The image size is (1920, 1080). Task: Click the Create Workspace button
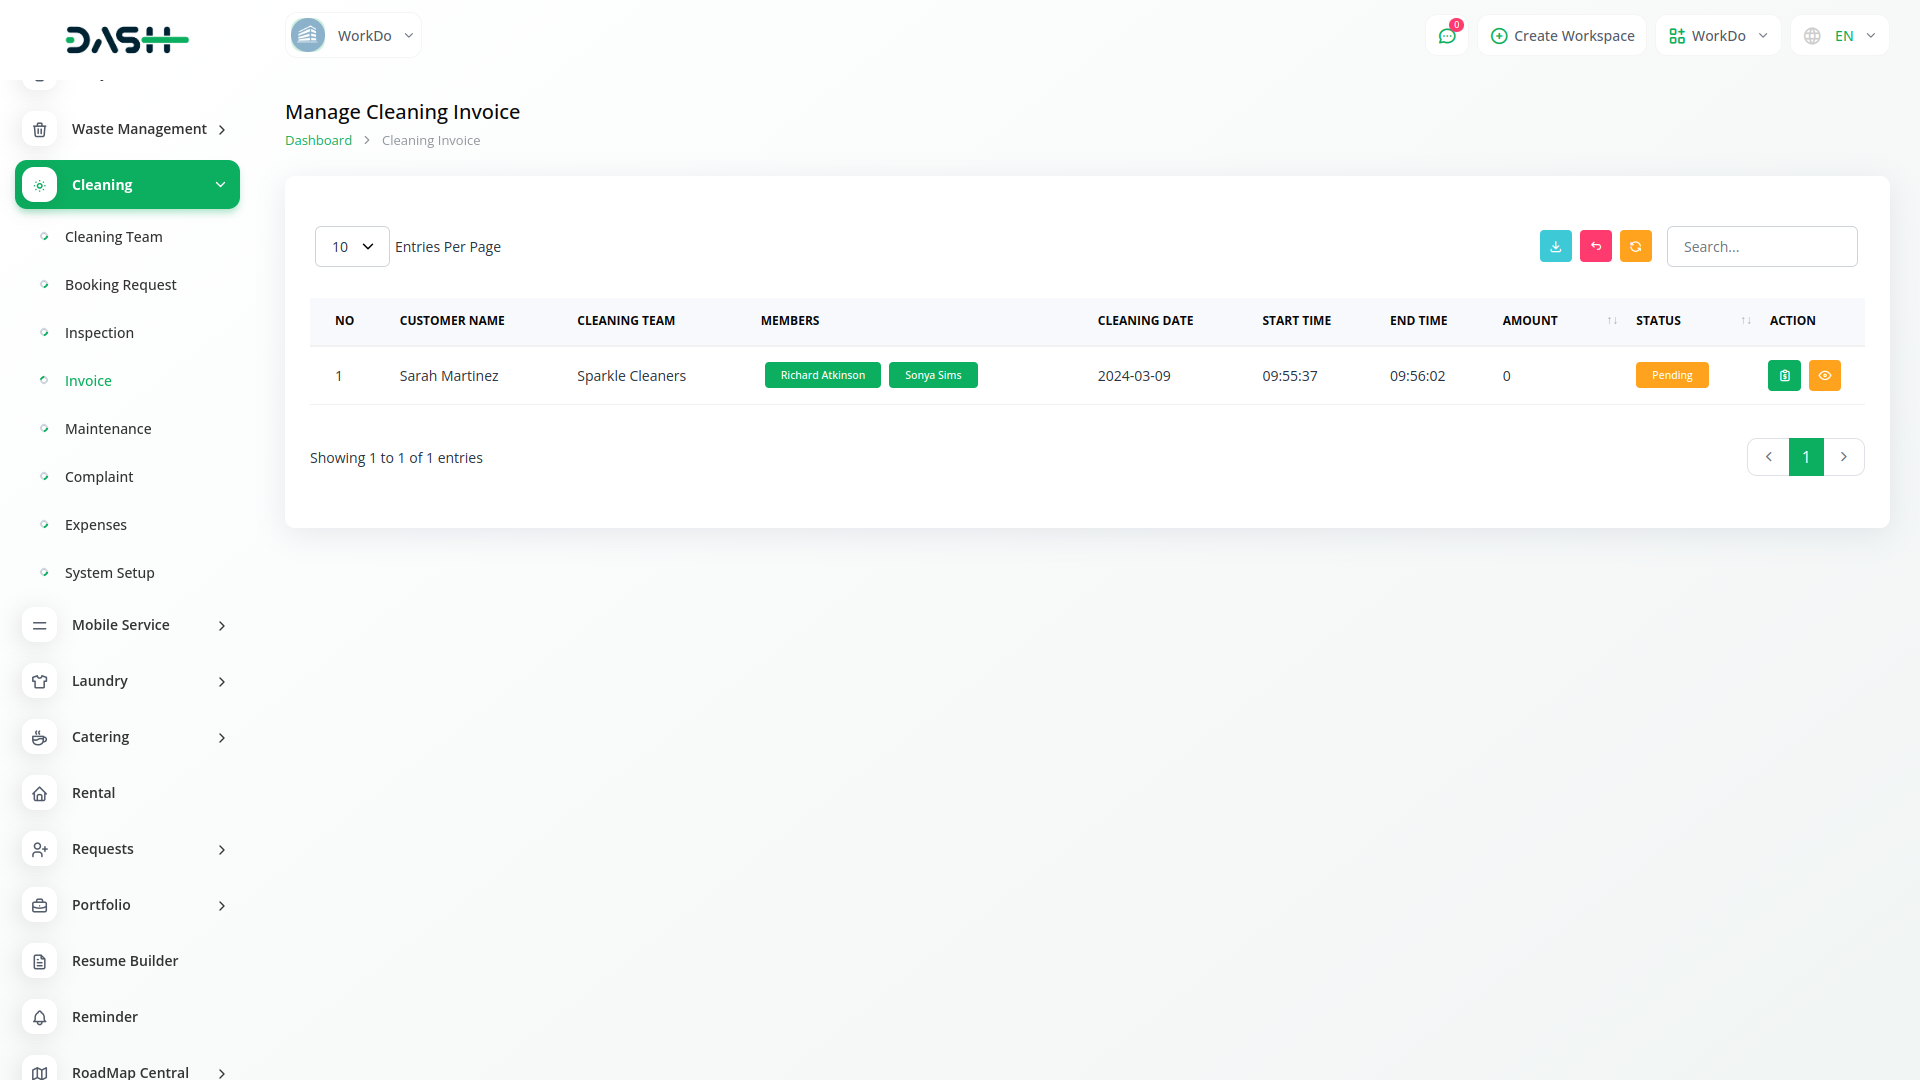1562,36
